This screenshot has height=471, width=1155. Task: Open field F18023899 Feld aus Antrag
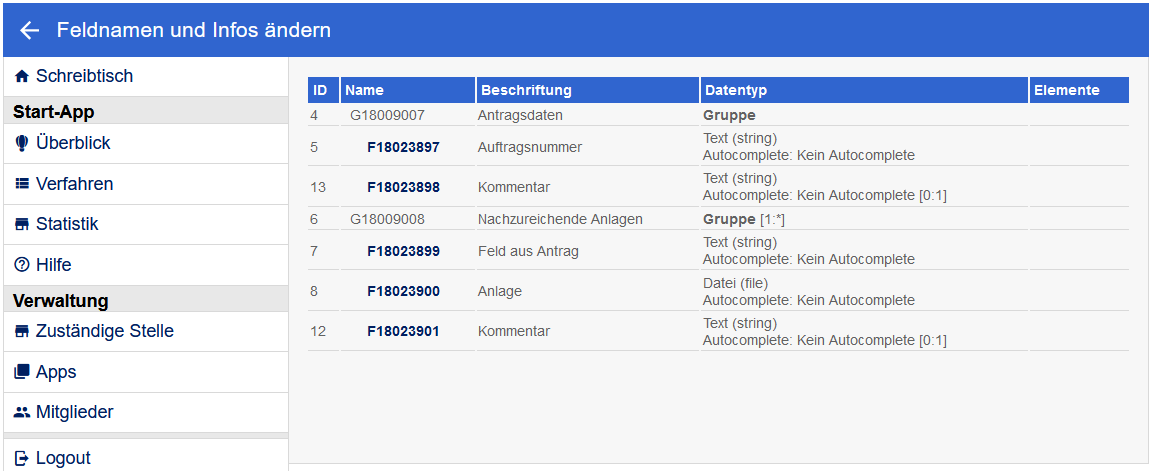pos(403,251)
